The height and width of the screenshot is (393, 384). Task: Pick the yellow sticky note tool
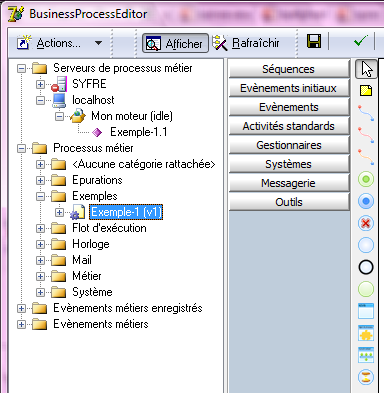click(x=366, y=91)
